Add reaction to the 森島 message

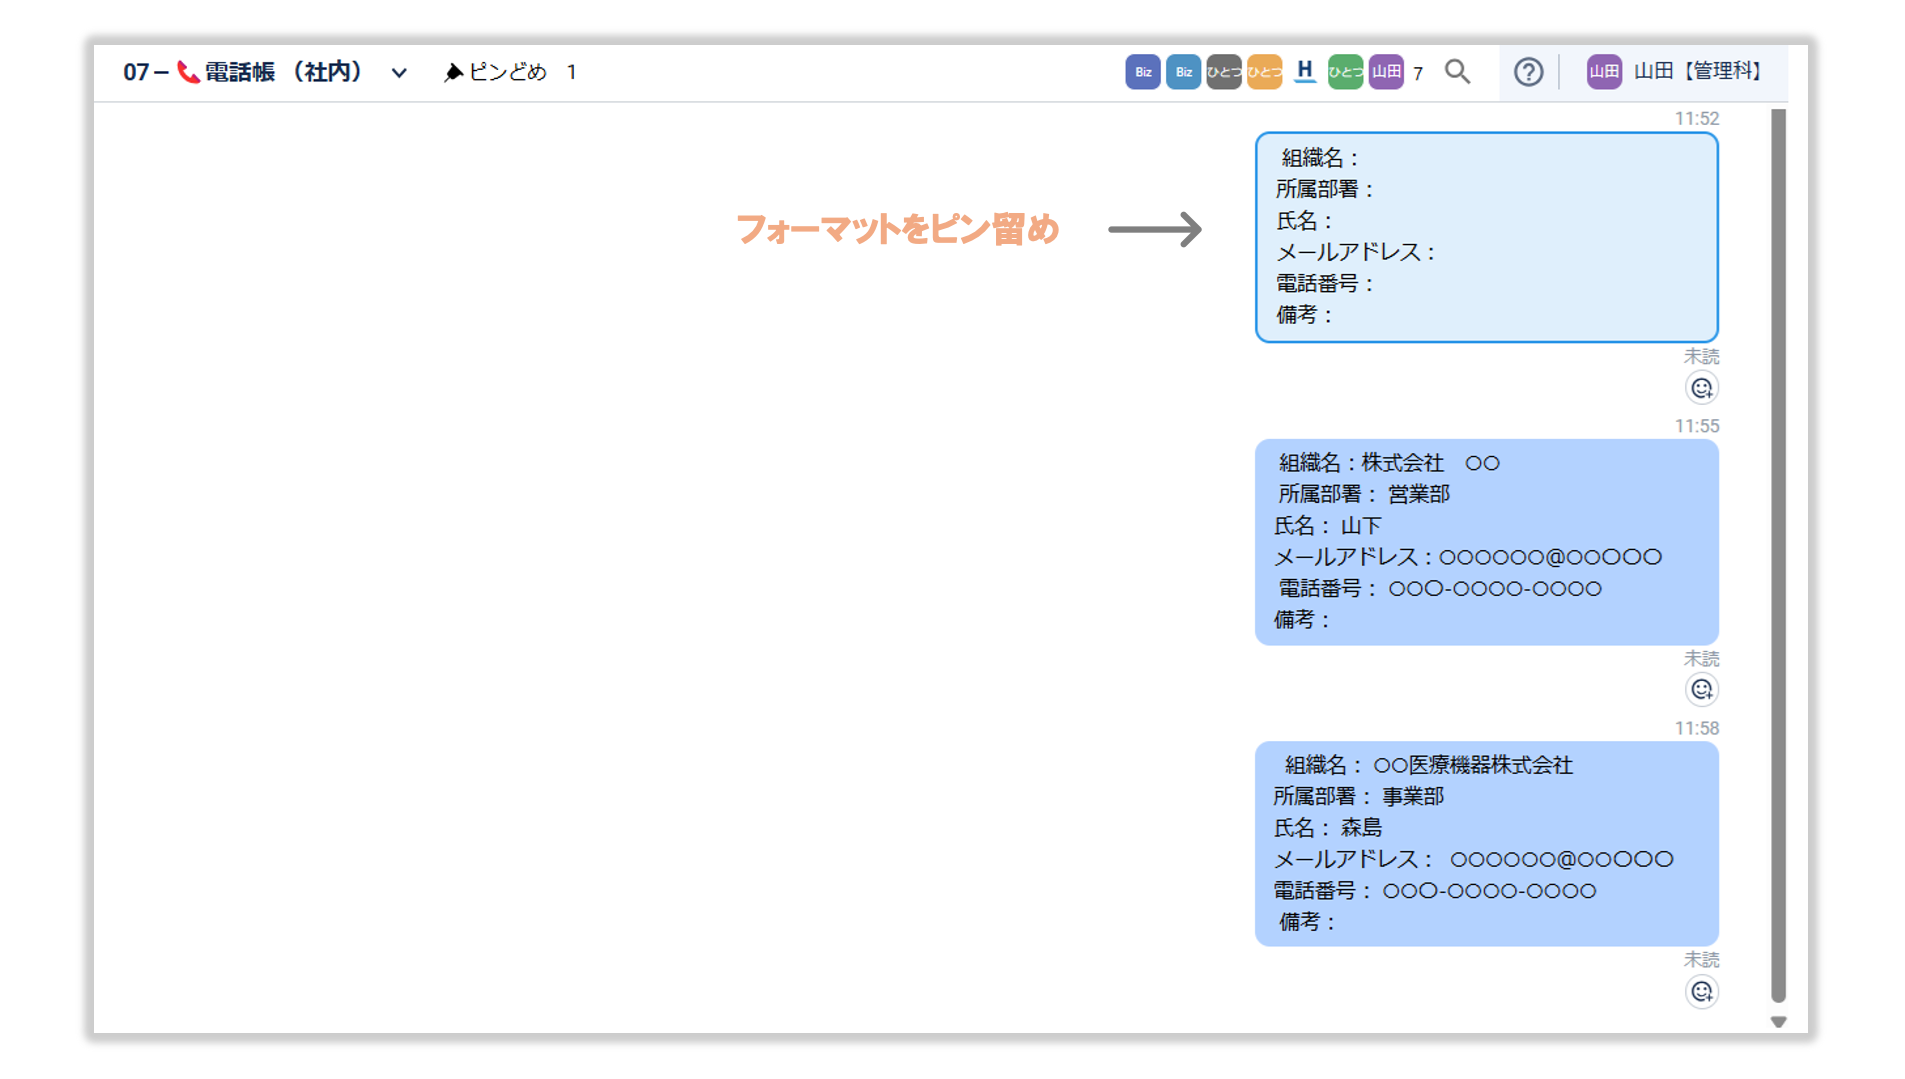coord(1701,992)
